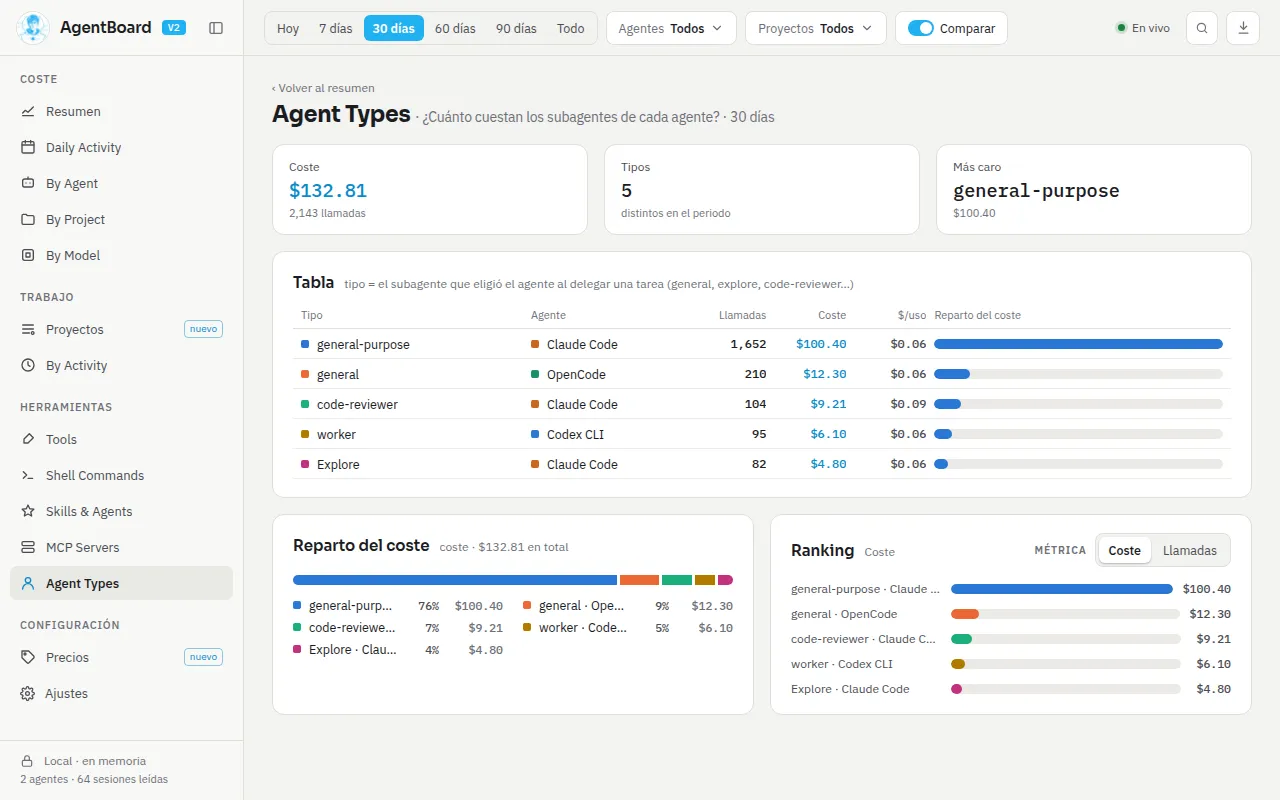Collapse the sidebar with the panel icon
Screen dimensions: 1280x800
point(216,28)
